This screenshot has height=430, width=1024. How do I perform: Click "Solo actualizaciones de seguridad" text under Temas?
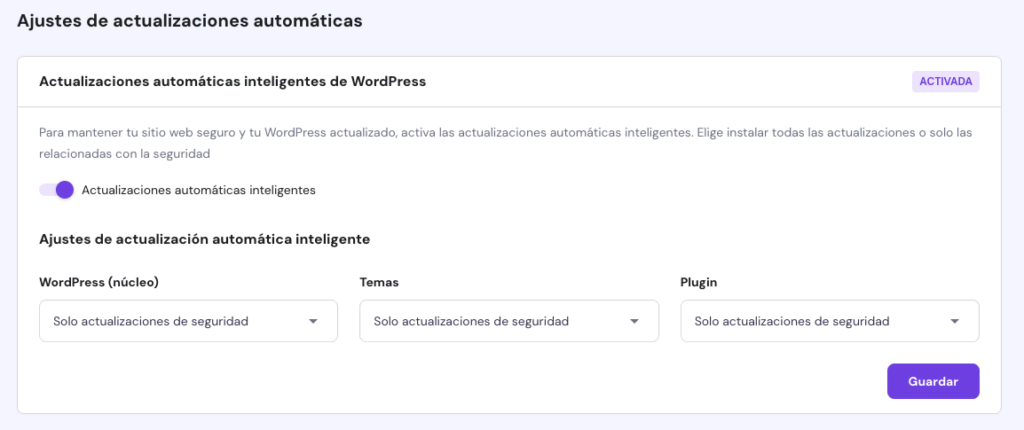click(471, 321)
